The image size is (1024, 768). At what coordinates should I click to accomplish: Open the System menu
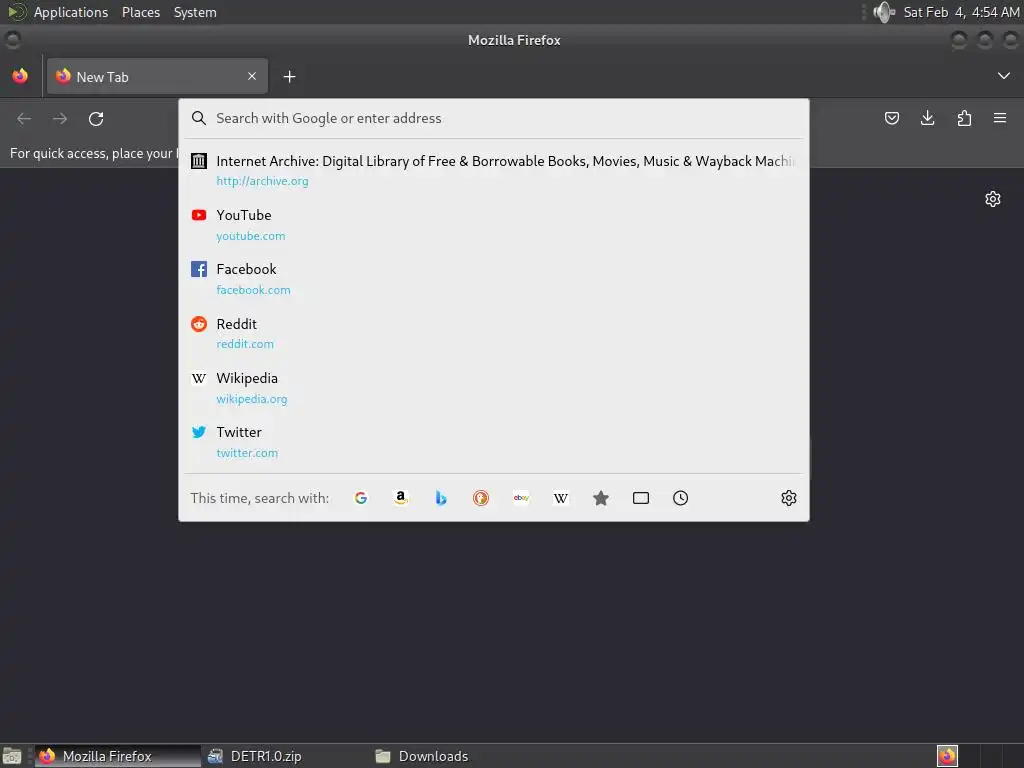(x=195, y=12)
